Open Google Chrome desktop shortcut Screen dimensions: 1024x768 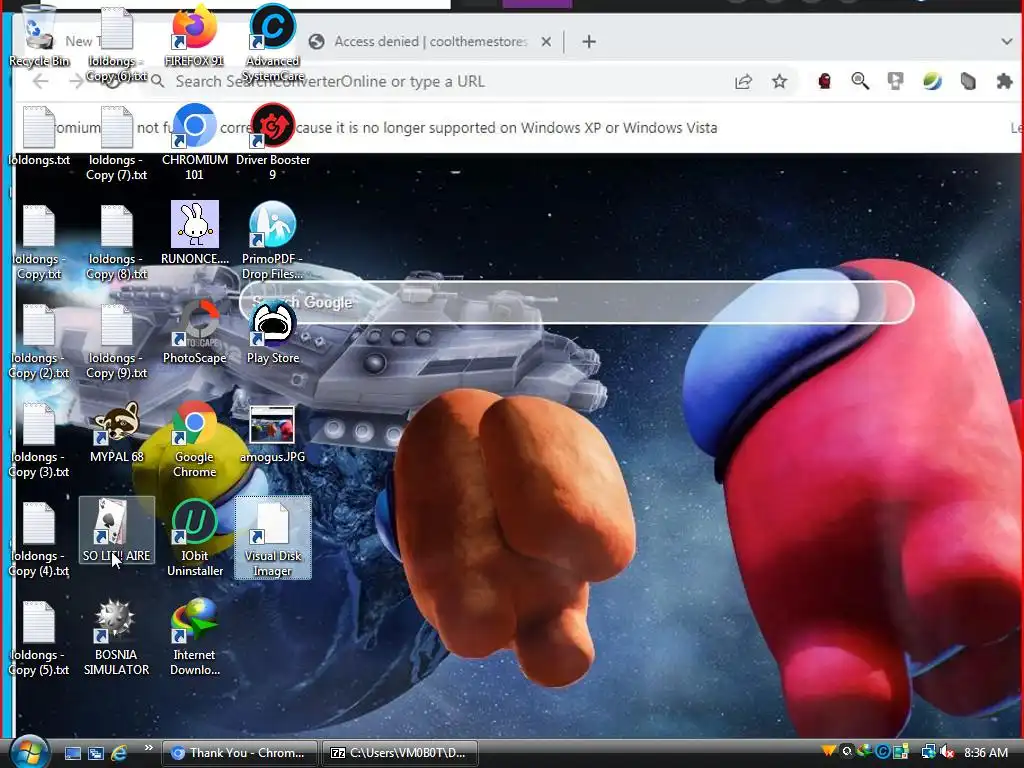point(194,439)
